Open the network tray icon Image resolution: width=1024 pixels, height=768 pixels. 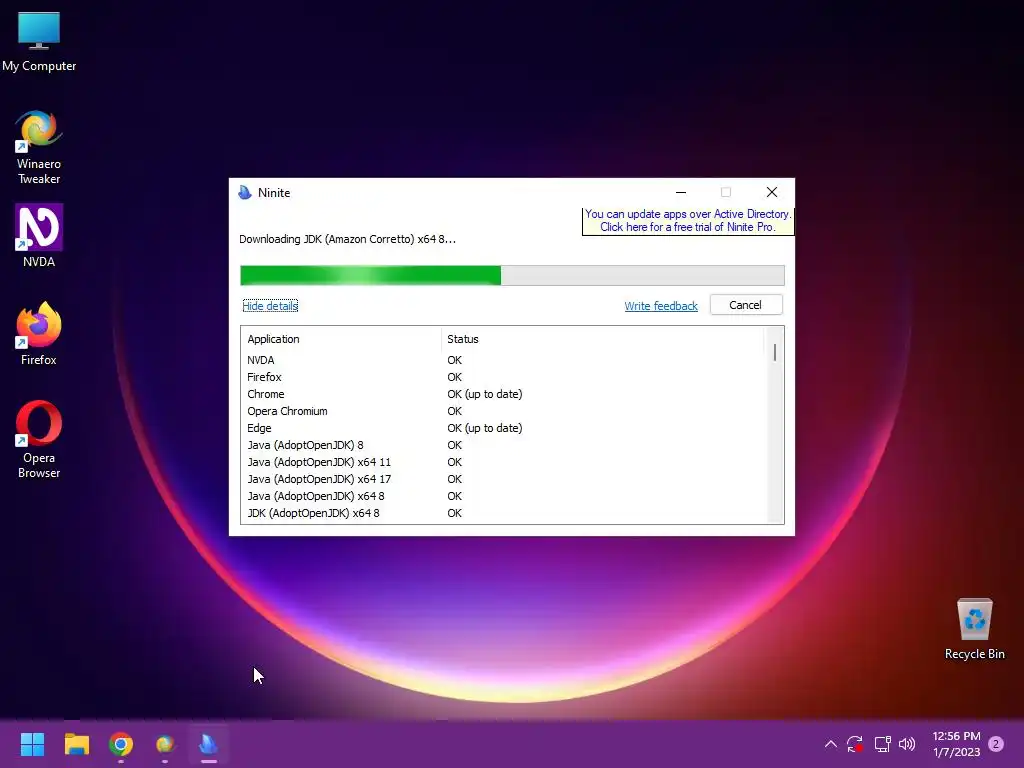point(882,744)
